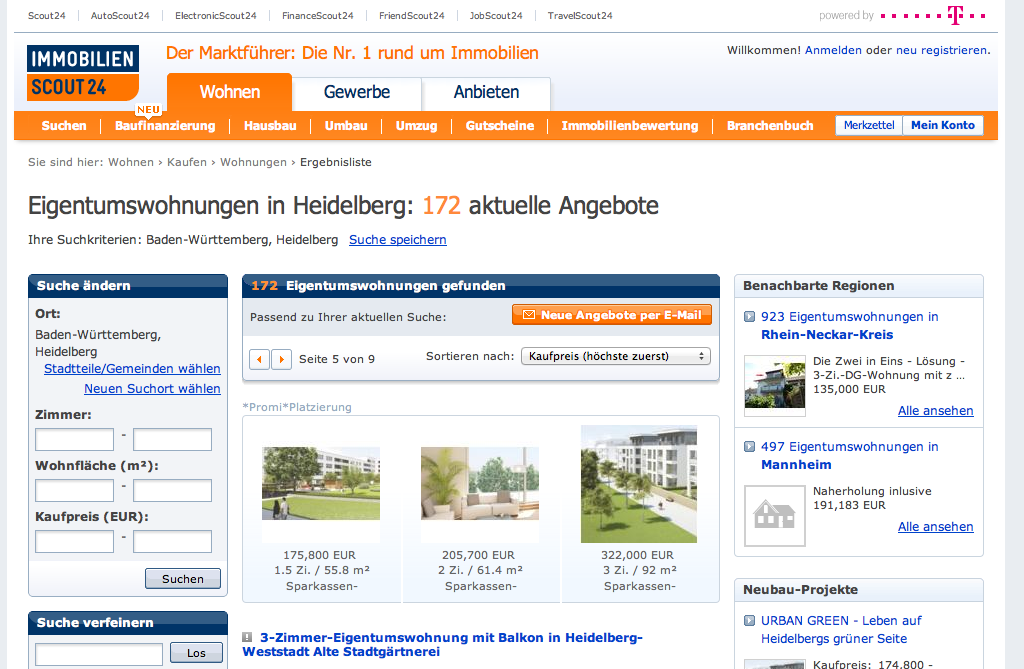This screenshot has height=669, width=1024.
Task: Click JobScout24 link in top bar
Action: (x=496, y=16)
